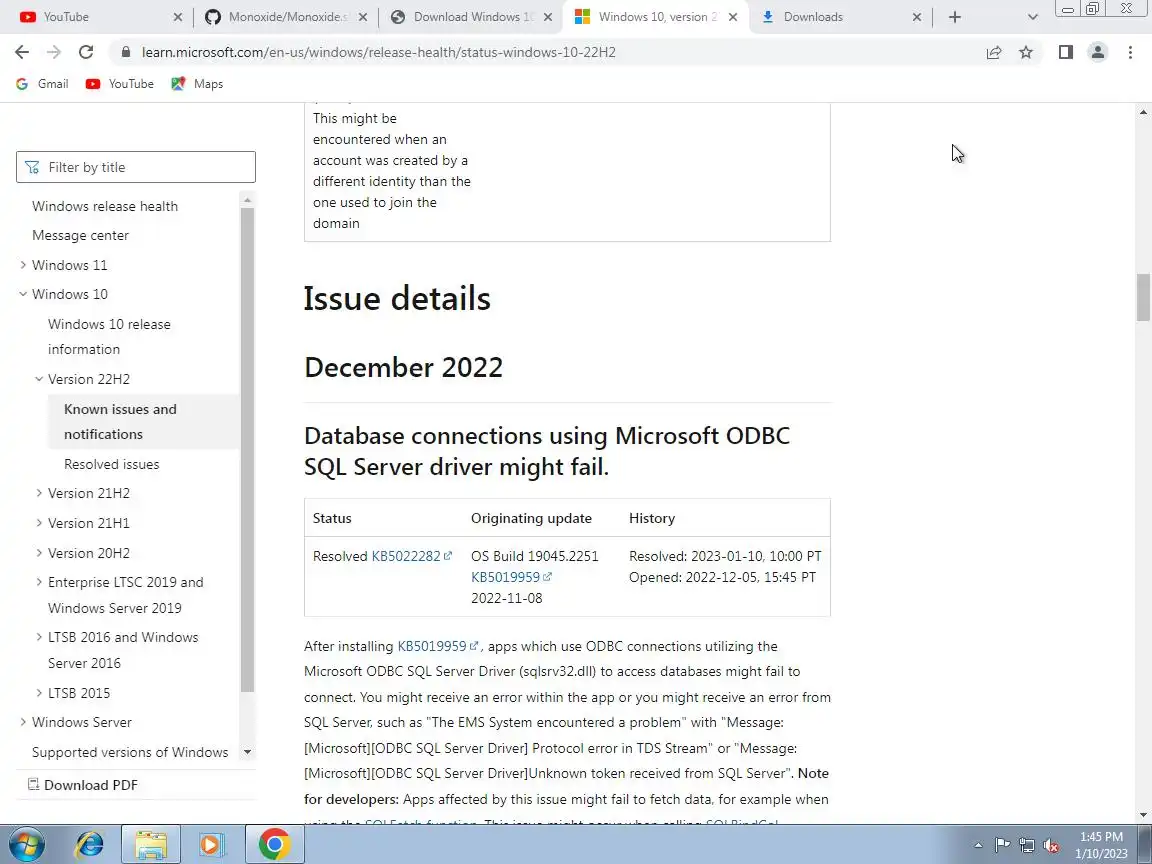Open Windows Explorer from the taskbar

click(x=151, y=845)
